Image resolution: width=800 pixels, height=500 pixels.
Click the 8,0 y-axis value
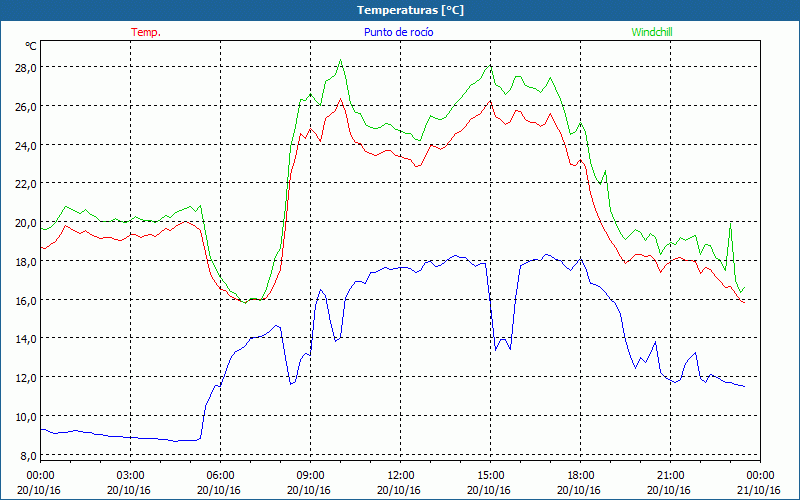click(x=28, y=455)
